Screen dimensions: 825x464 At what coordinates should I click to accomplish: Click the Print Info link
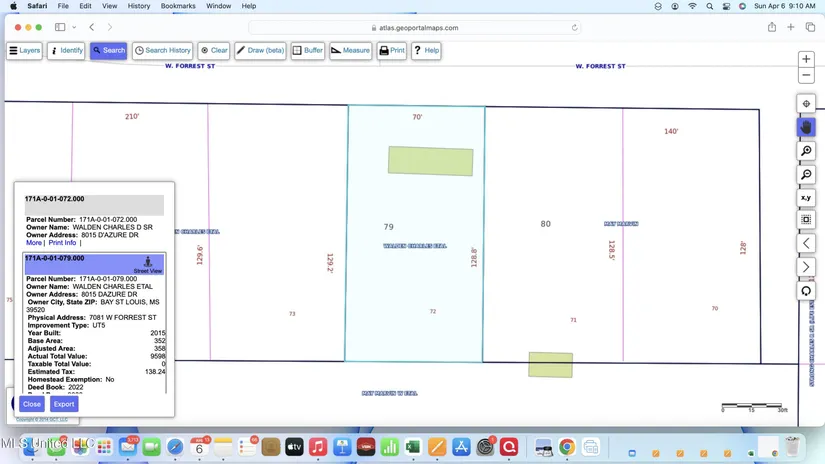pos(62,243)
